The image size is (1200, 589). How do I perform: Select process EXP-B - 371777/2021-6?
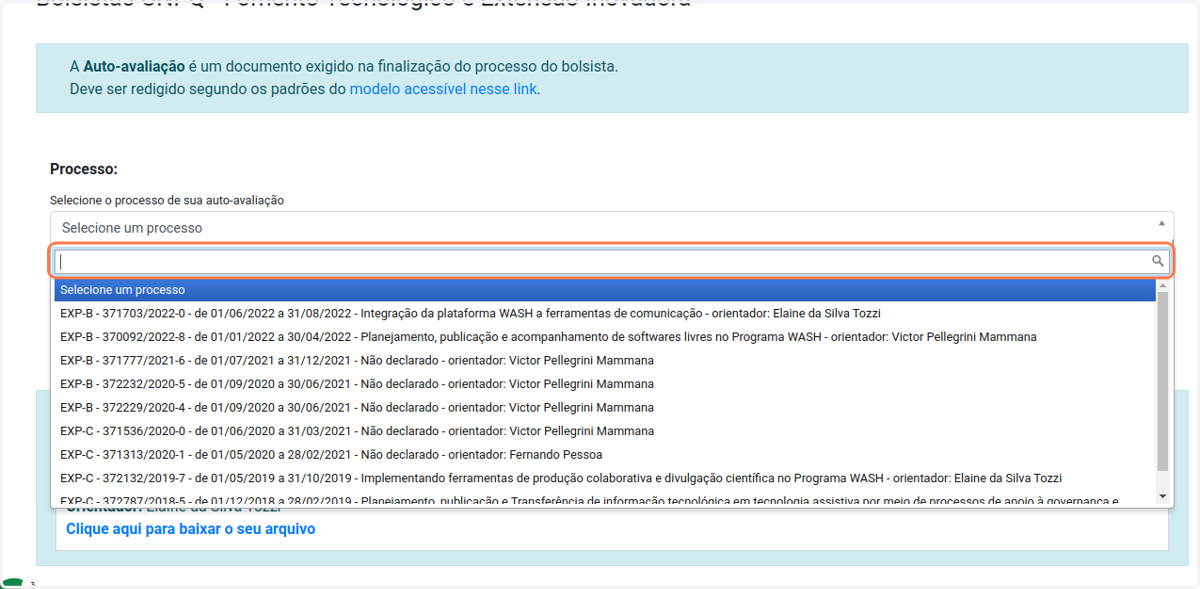pos(605,360)
